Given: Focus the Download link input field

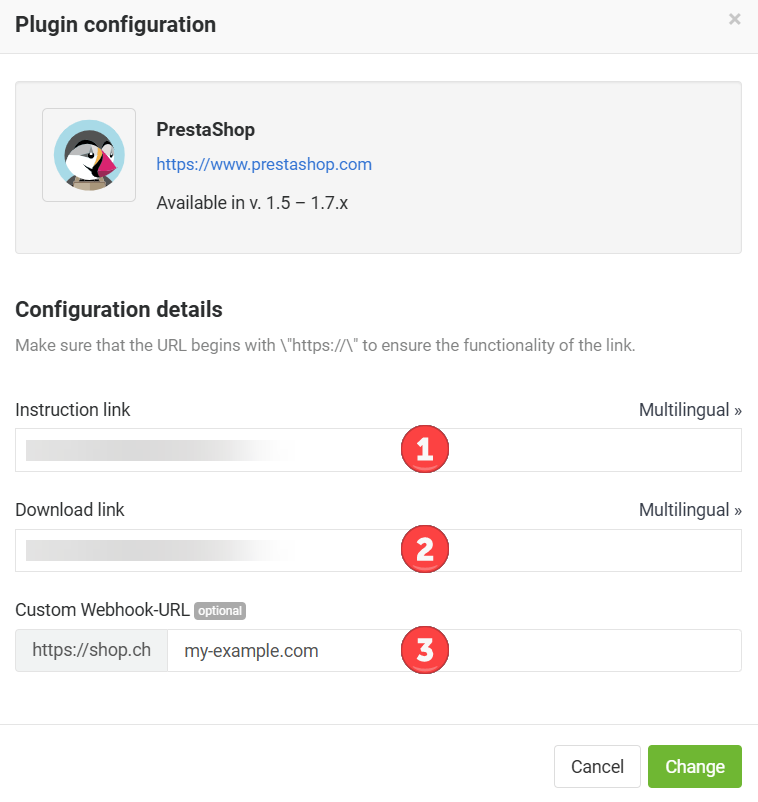Looking at the screenshot, I should tap(378, 550).
